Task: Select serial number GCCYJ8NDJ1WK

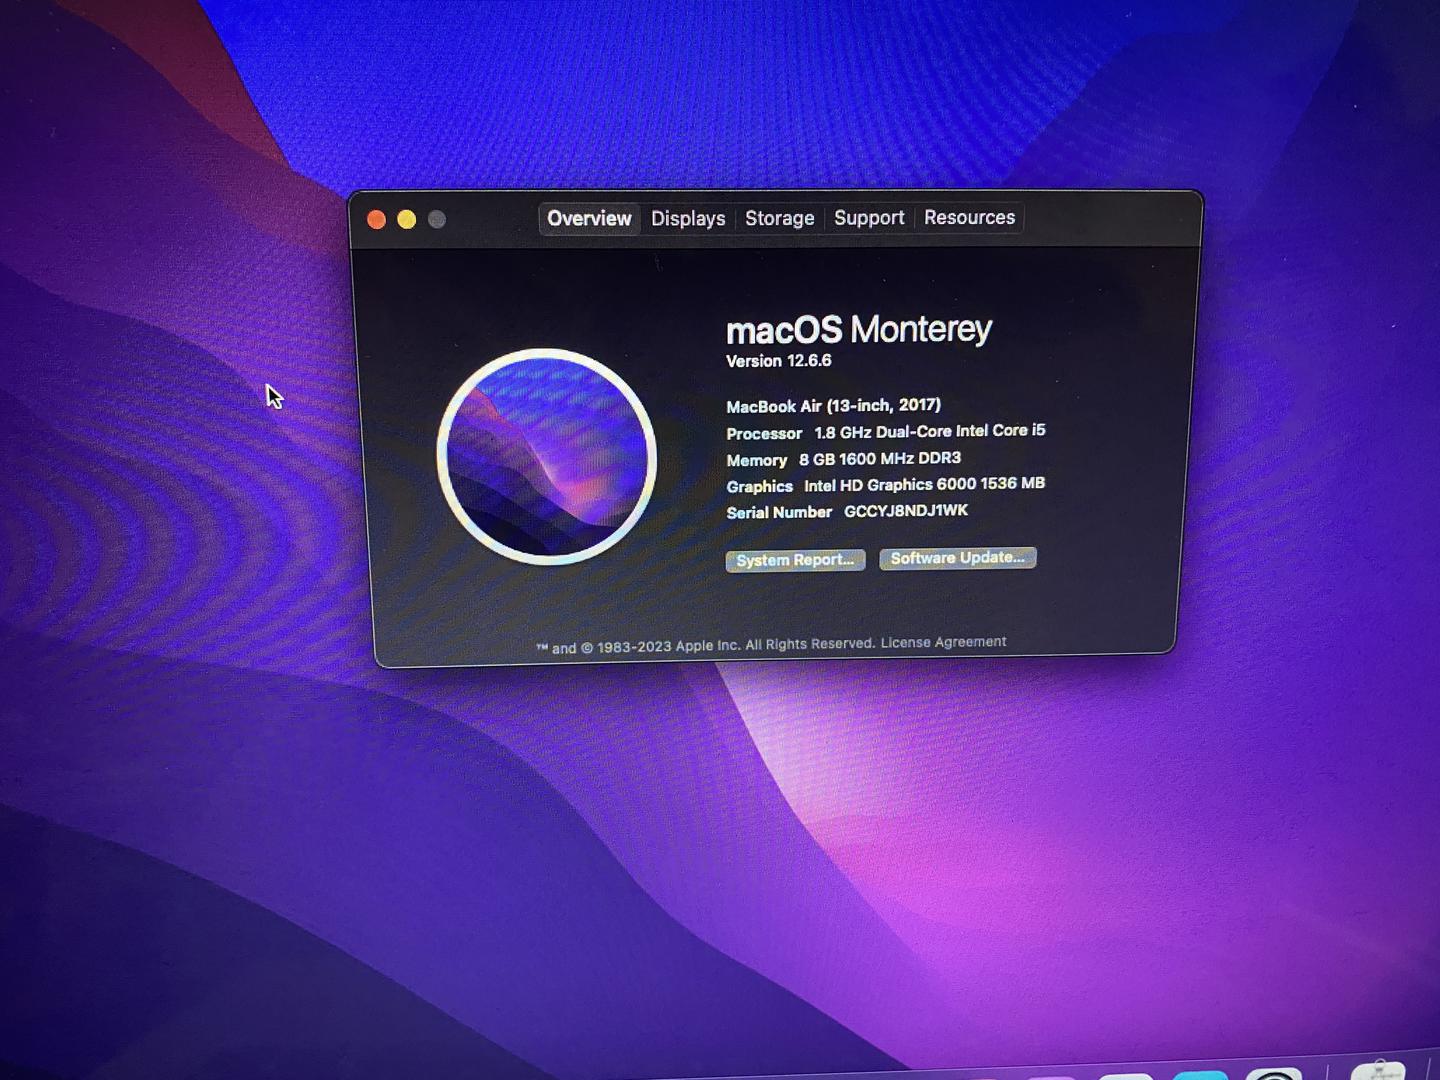Action: click(x=906, y=511)
